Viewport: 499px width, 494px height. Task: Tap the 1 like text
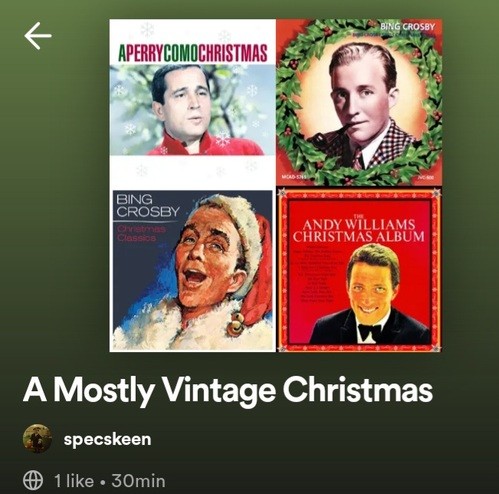74,481
